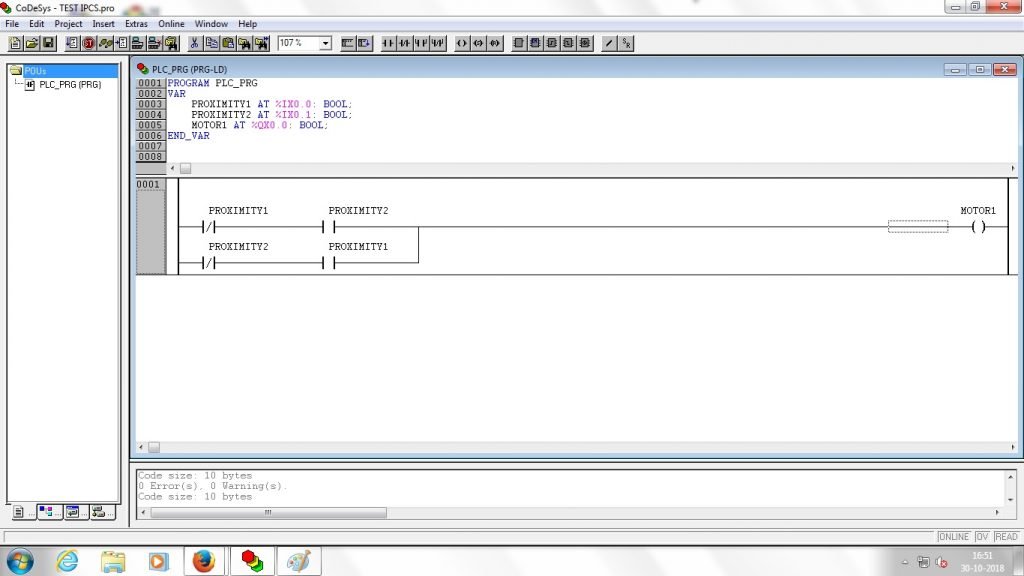Insert a normally open contact from toolbar
Viewport: 1024px width, 576px height.
coord(388,43)
